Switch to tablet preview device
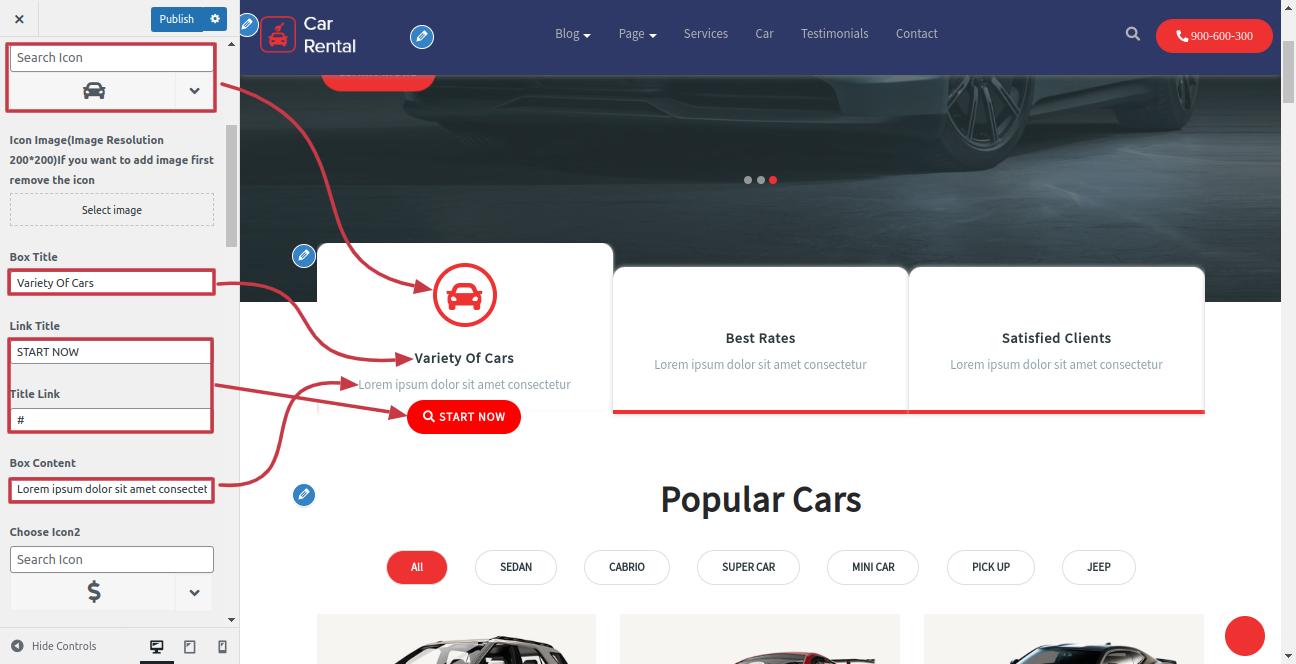This screenshot has height=664, width=1296. click(x=190, y=647)
